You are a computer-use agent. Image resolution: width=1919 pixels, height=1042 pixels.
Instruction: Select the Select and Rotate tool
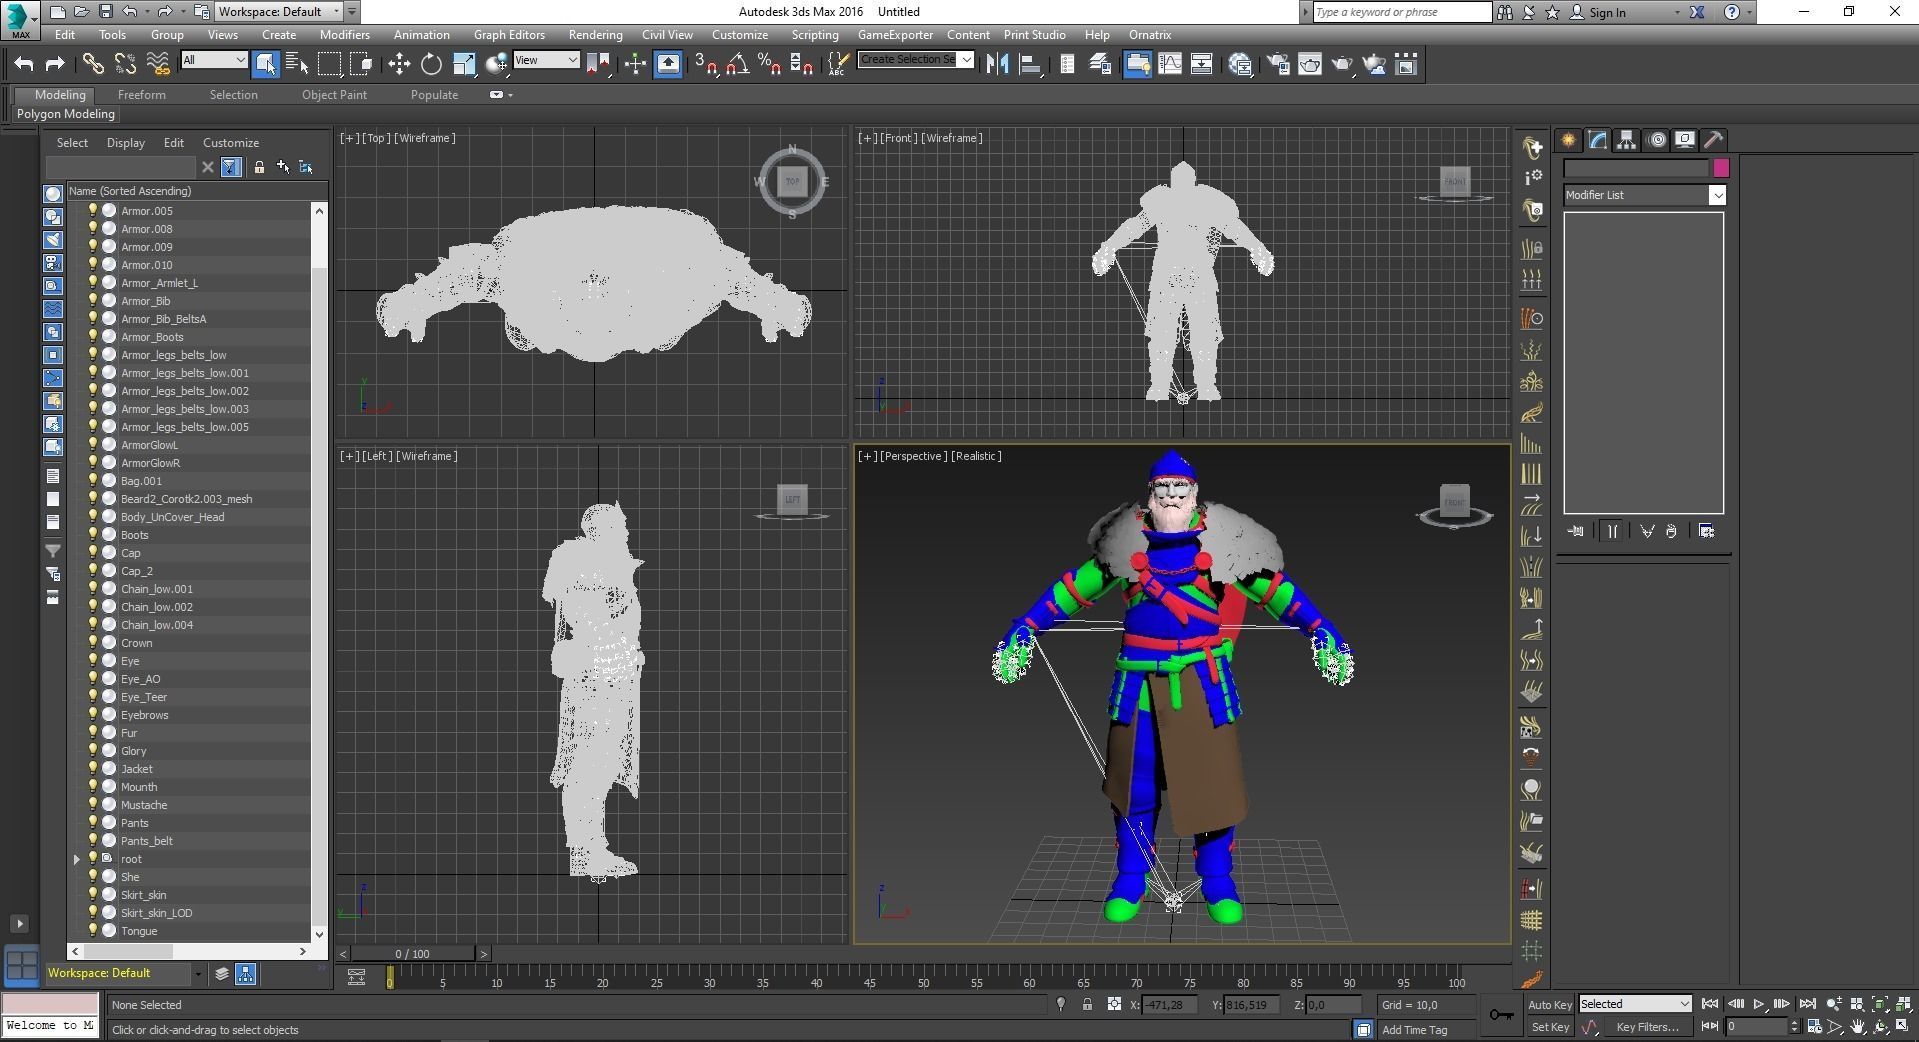pyautogui.click(x=431, y=64)
